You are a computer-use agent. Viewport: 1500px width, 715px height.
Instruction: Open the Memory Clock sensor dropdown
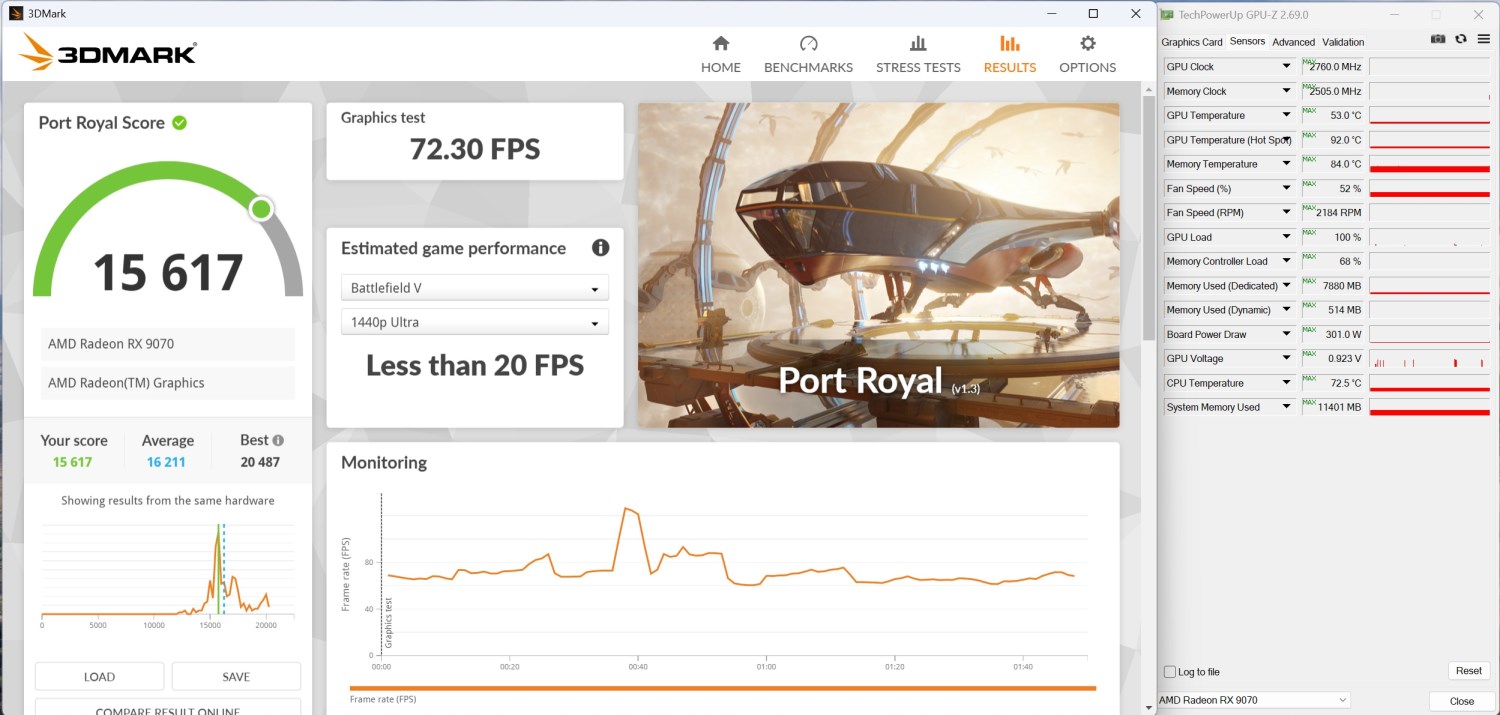pyautogui.click(x=1287, y=91)
